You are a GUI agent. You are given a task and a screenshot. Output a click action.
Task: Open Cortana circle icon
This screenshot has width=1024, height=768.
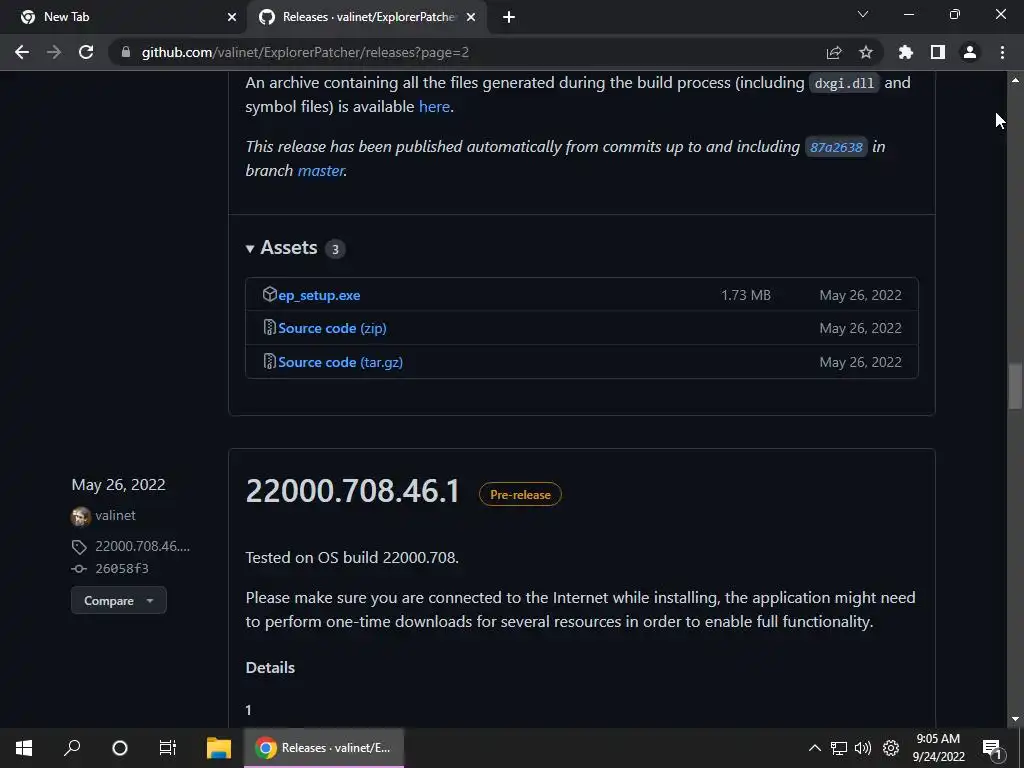120,748
